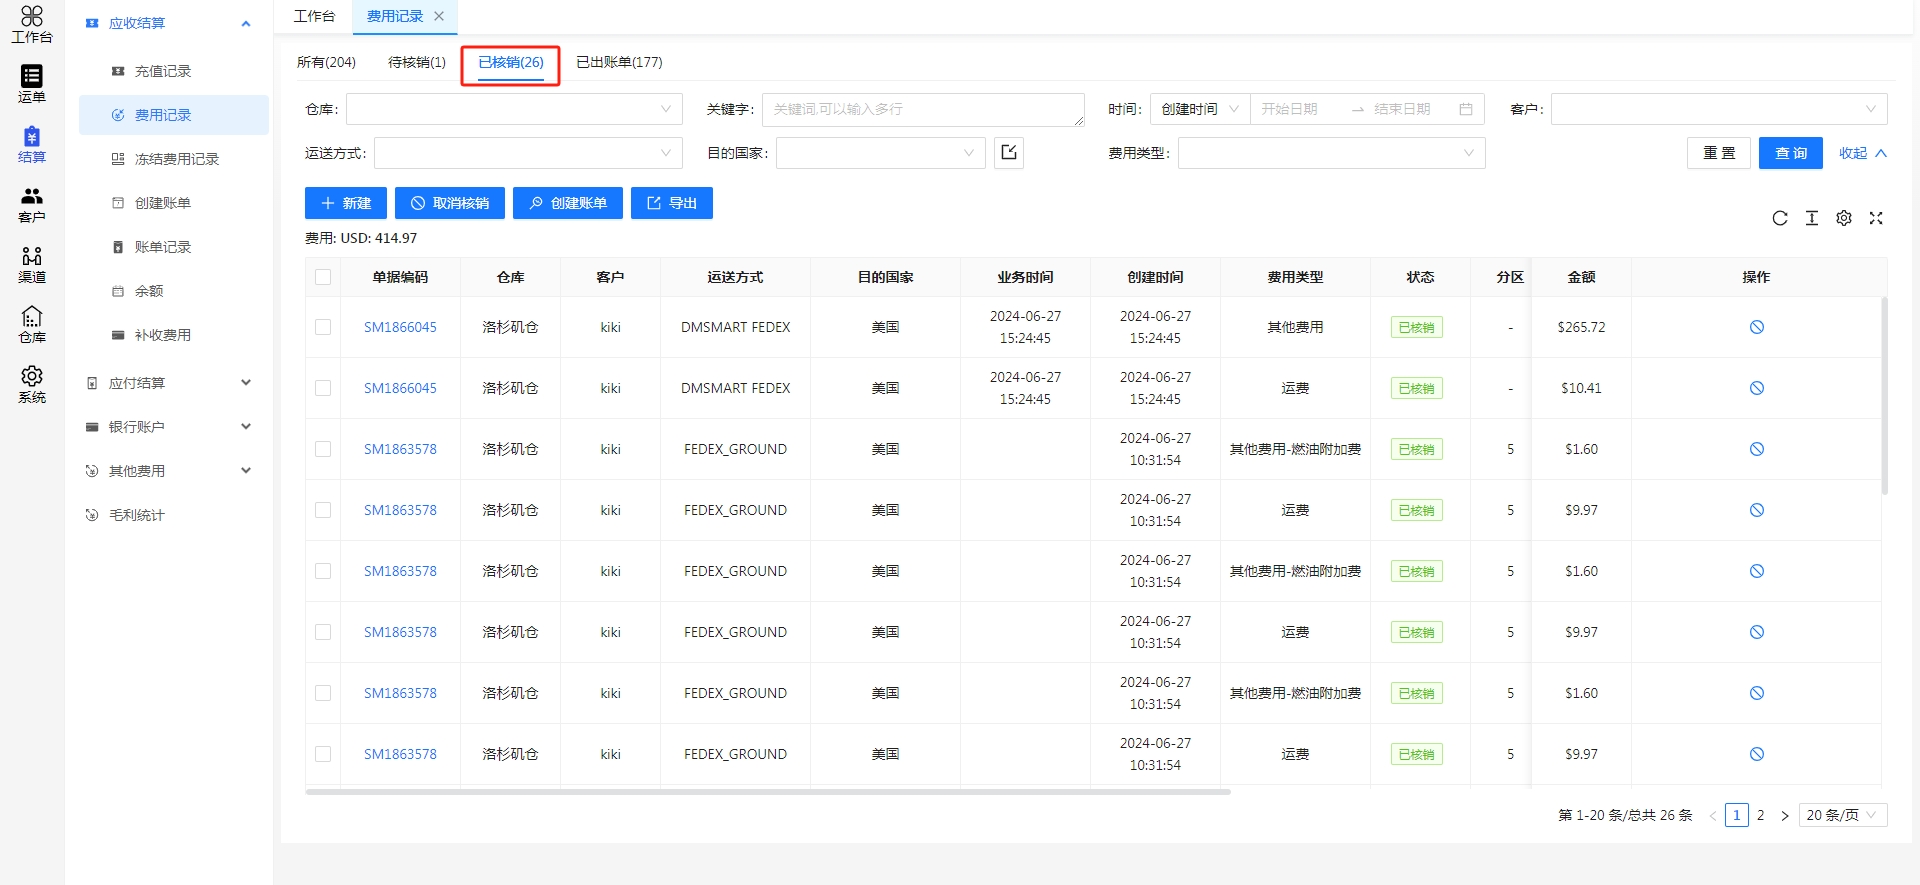The width and height of the screenshot is (1920, 885).
Task: Open the 结算 section icon
Action: pyautogui.click(x=32, y=144)
